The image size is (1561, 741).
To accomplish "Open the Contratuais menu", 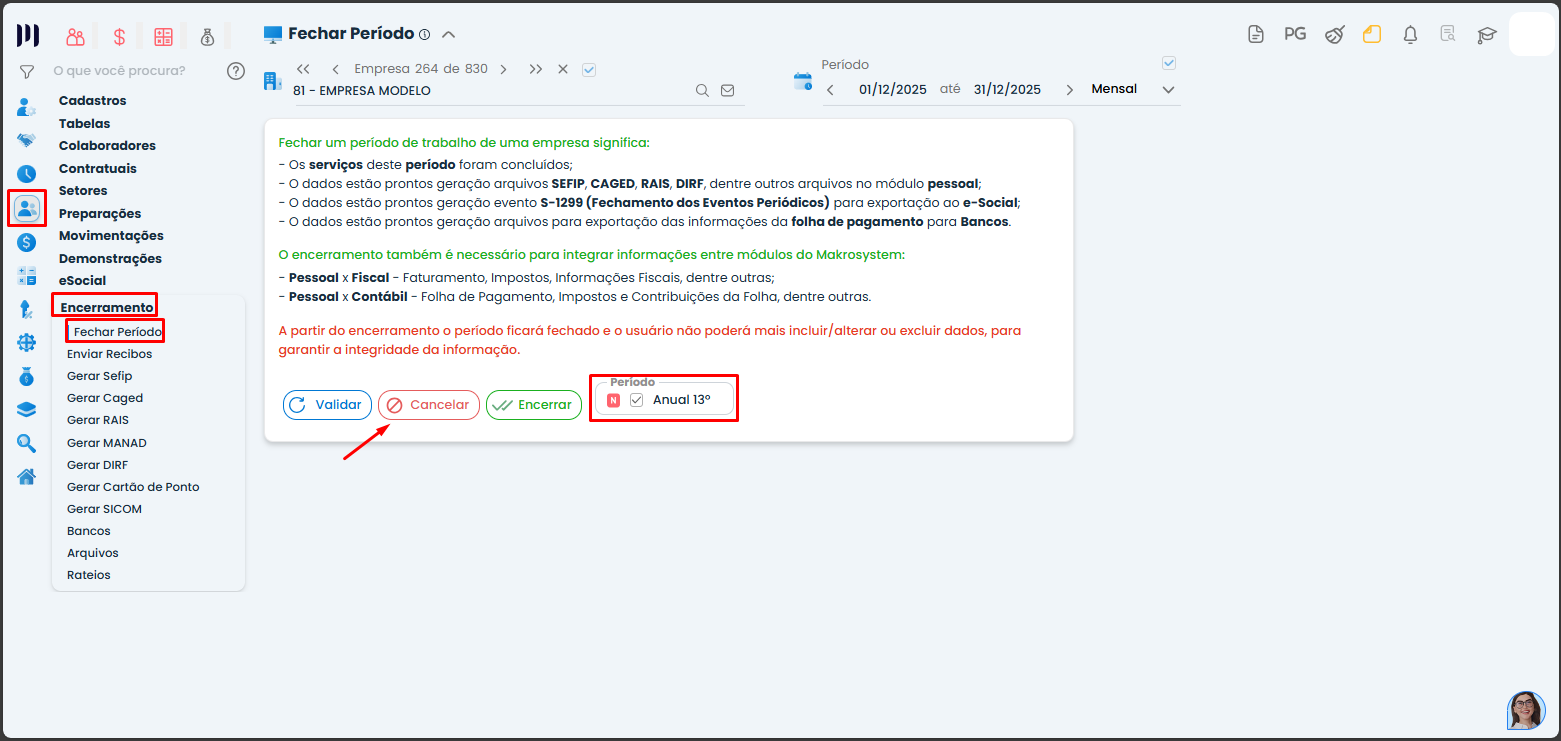I will (x=98, y=168).
